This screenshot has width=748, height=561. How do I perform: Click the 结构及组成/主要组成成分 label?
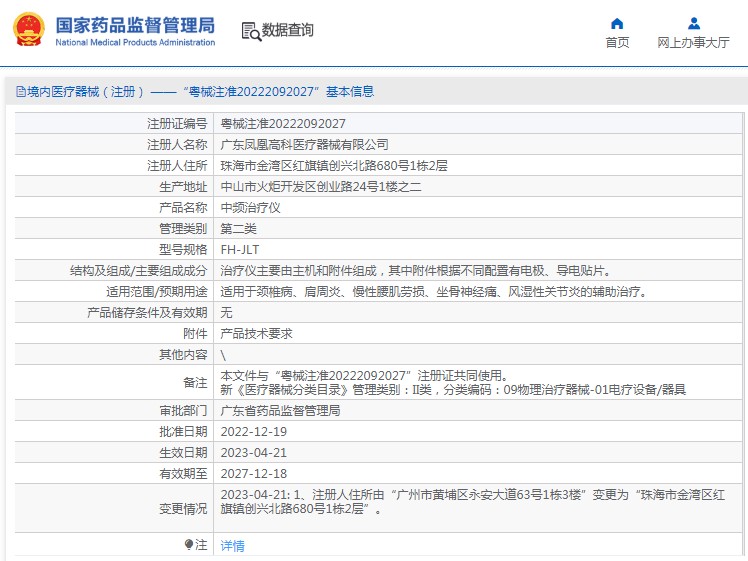click(138, 271)
